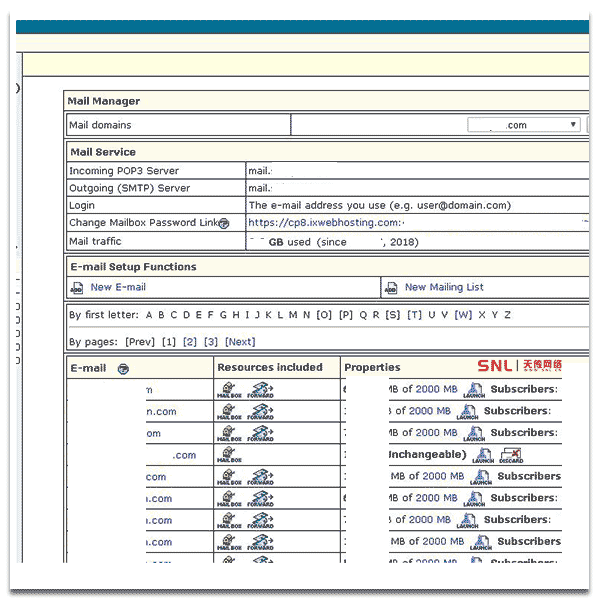Click Mail Box icon in sixth email row
The image size is (600, 600).
click(x=229, y=499)
